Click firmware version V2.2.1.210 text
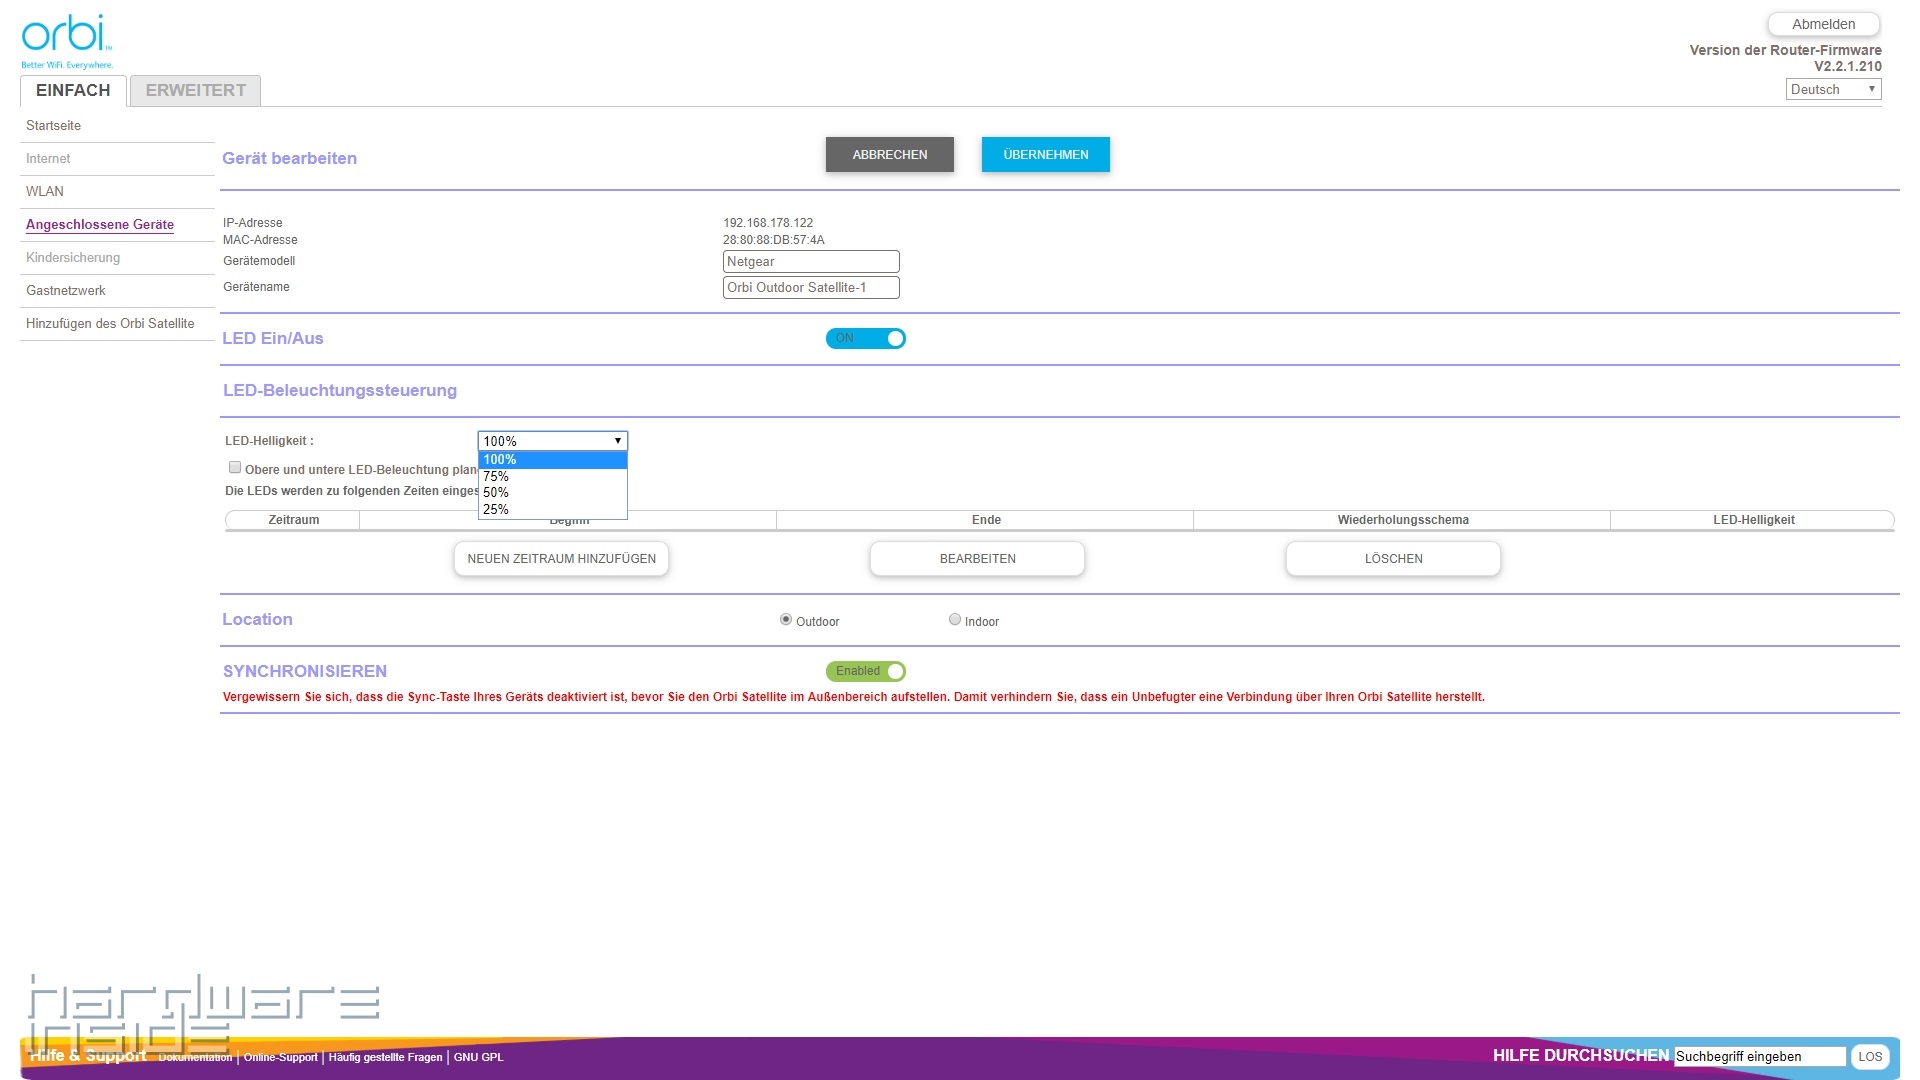Viewport: 1920px width, 1080px height. [1848, 66]
